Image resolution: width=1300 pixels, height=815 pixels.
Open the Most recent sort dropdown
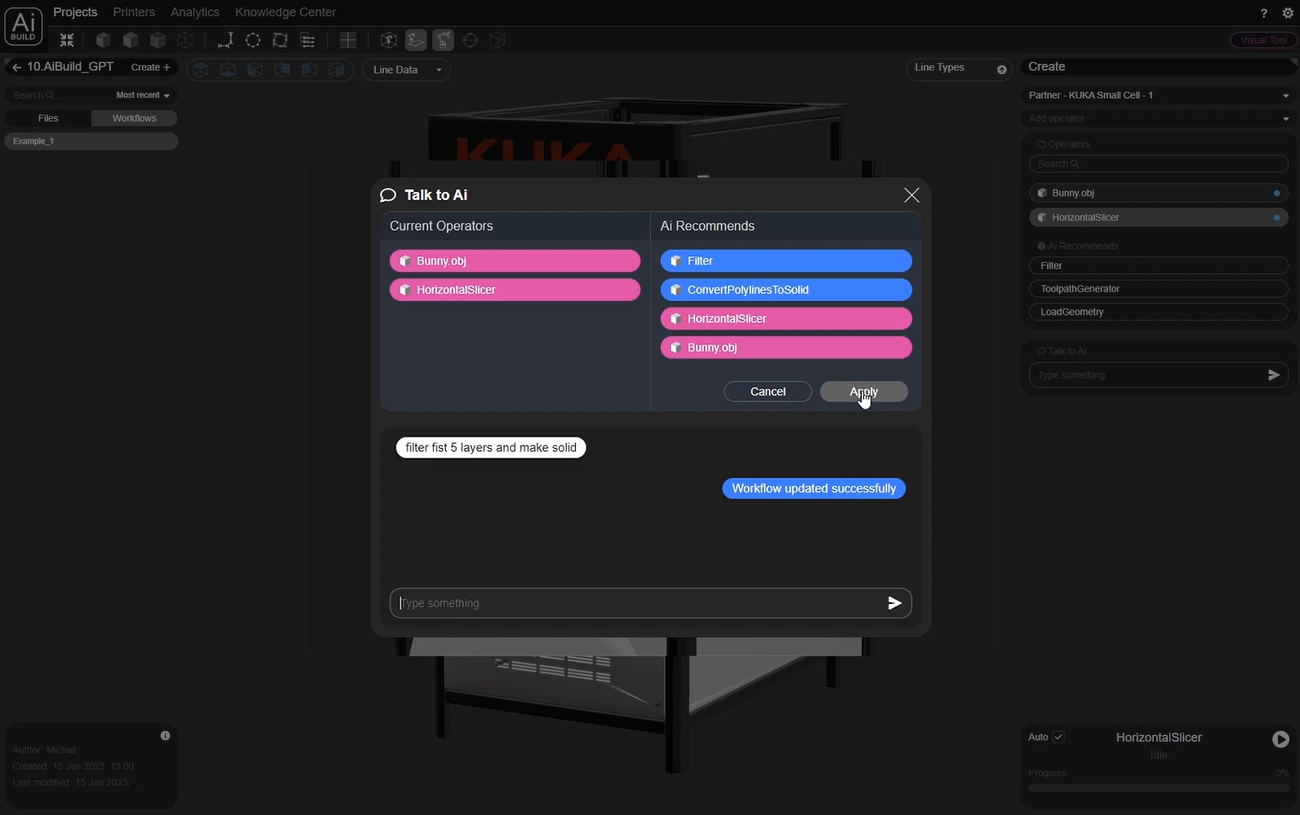pos(143,95)
